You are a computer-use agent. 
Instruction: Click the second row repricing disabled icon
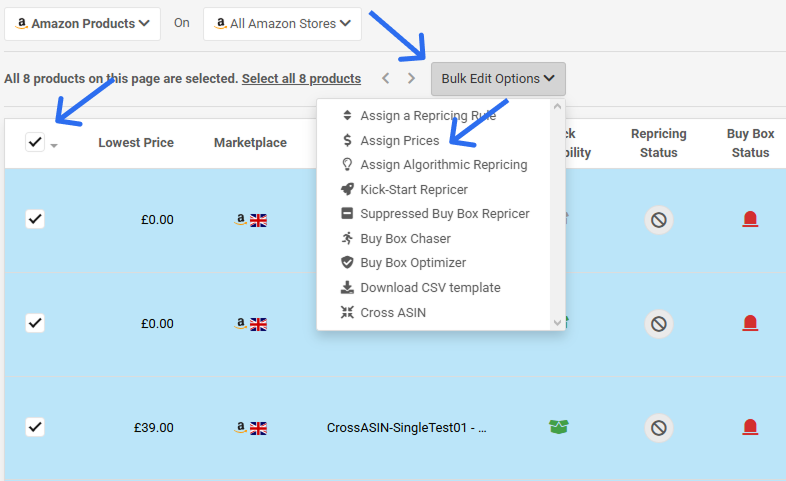[659, 324]
